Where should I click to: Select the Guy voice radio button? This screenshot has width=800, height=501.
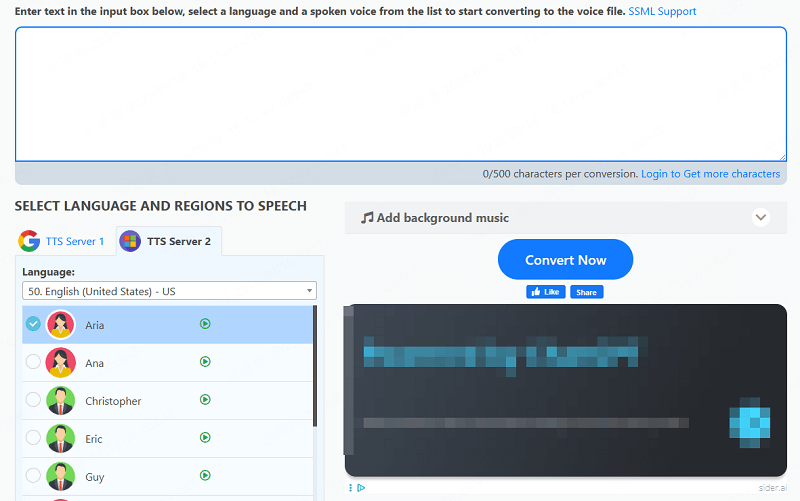click(33, 475)
